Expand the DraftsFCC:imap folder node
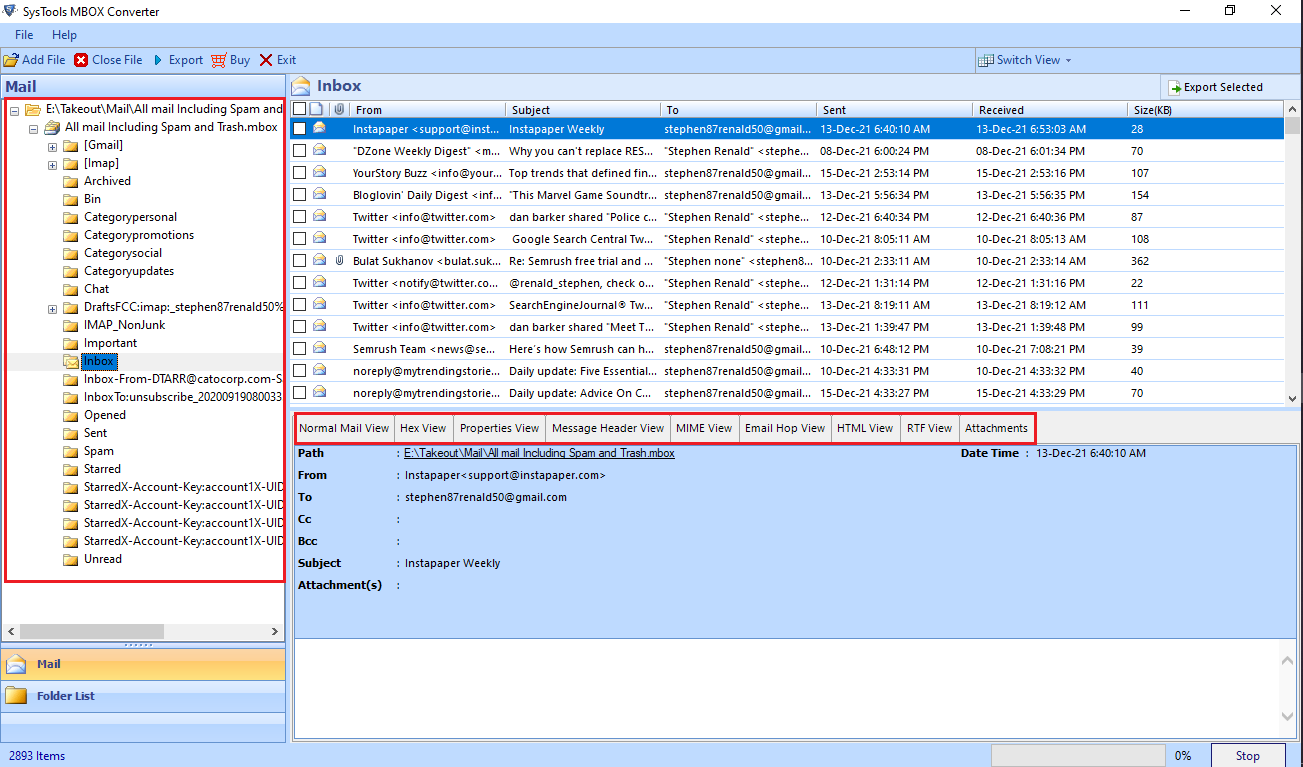 [52, 308]
